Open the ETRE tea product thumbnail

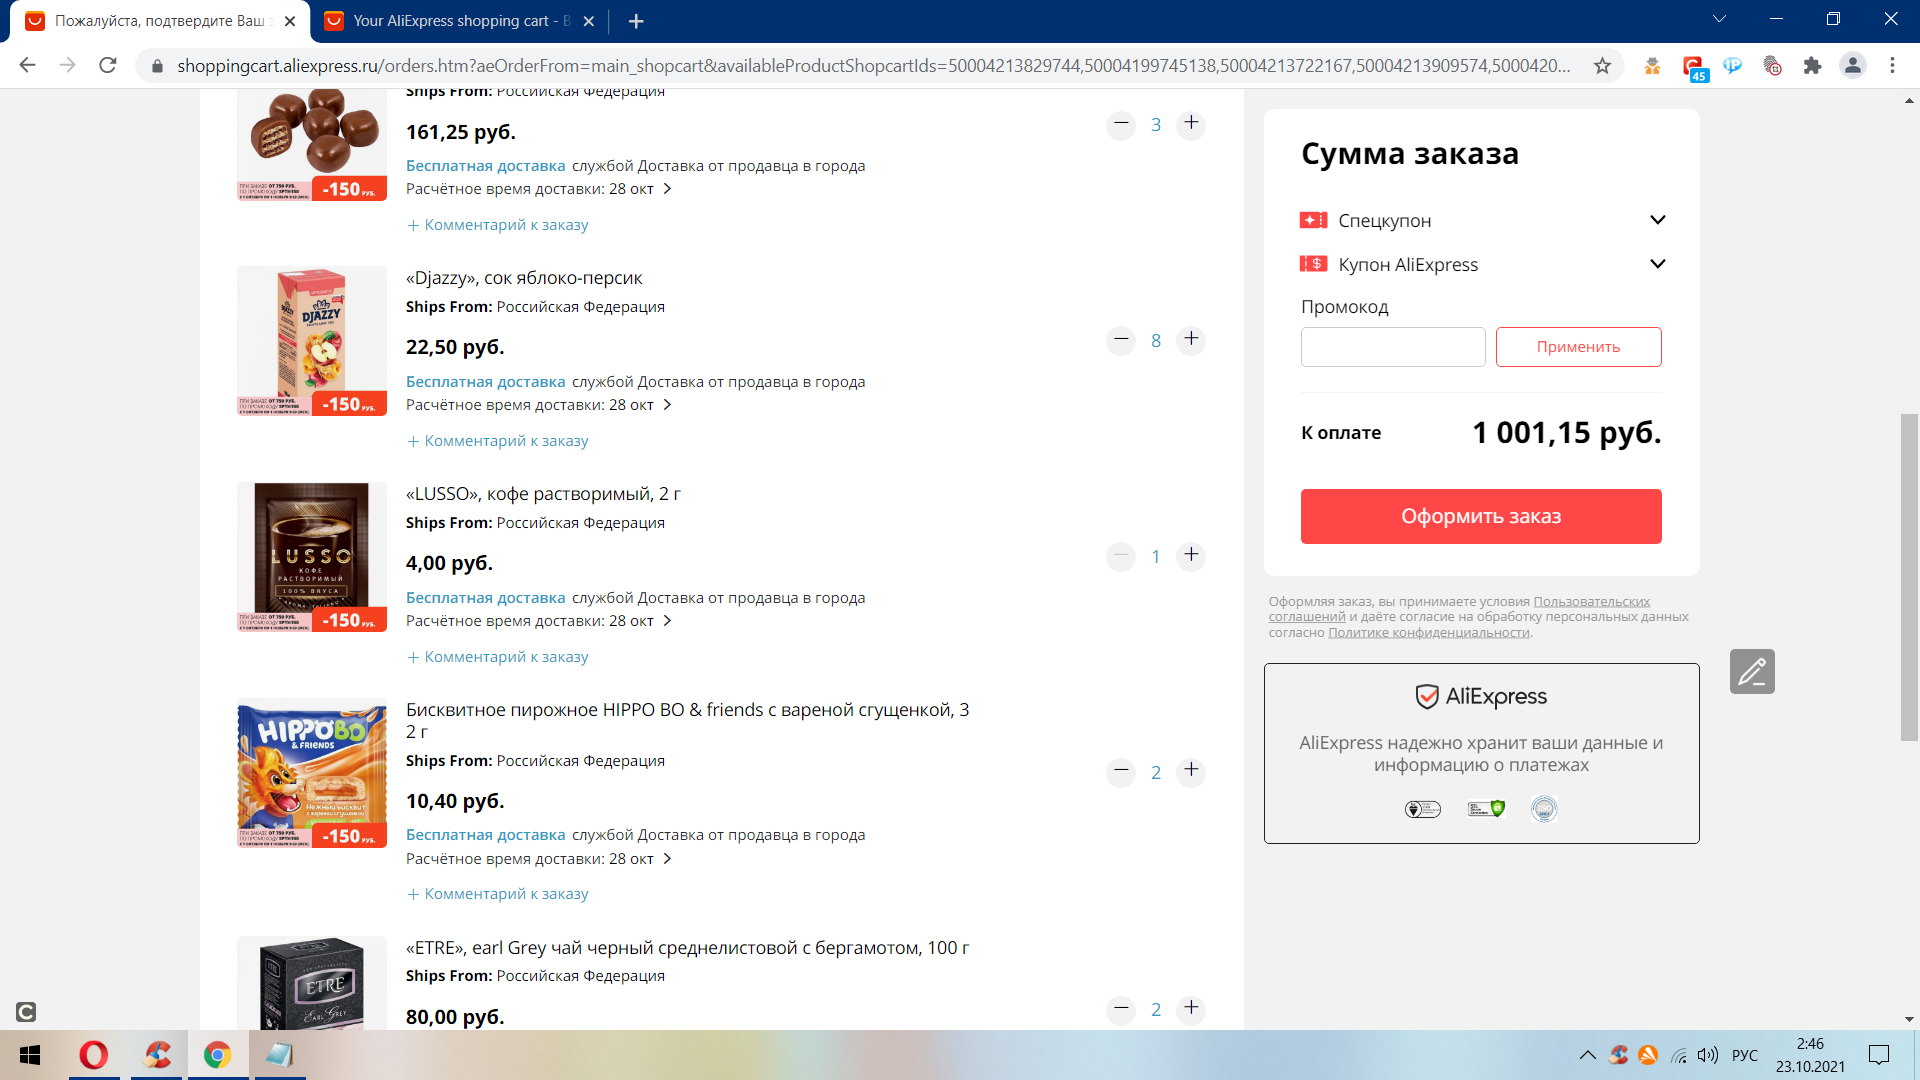[312, 983]
